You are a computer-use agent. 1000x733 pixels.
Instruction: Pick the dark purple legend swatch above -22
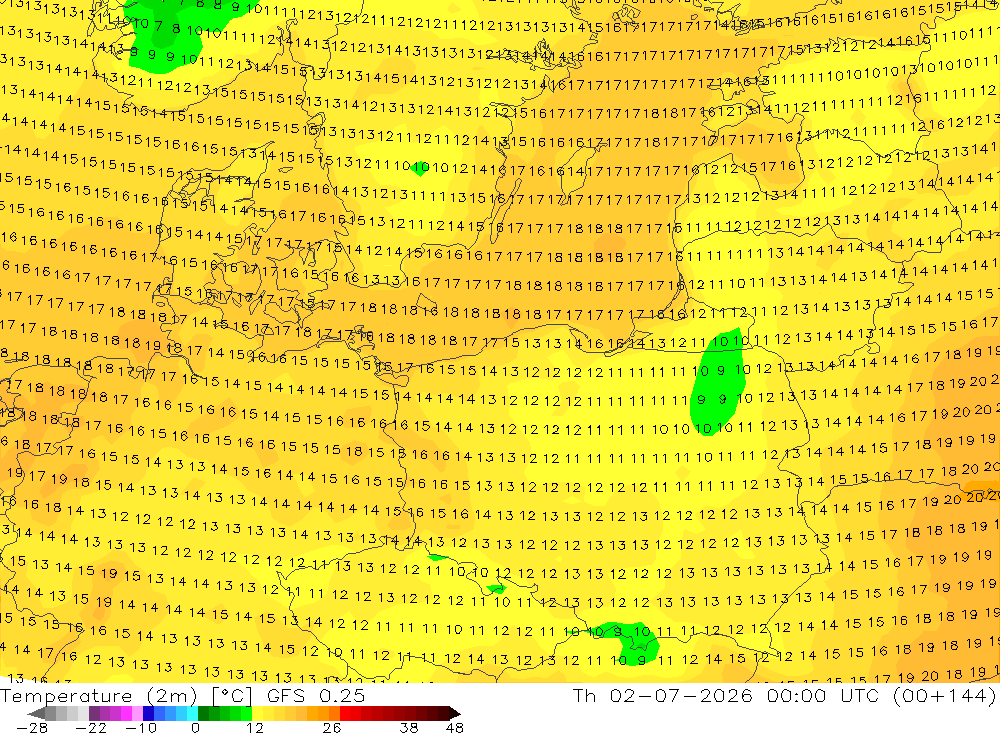point(94,713)
